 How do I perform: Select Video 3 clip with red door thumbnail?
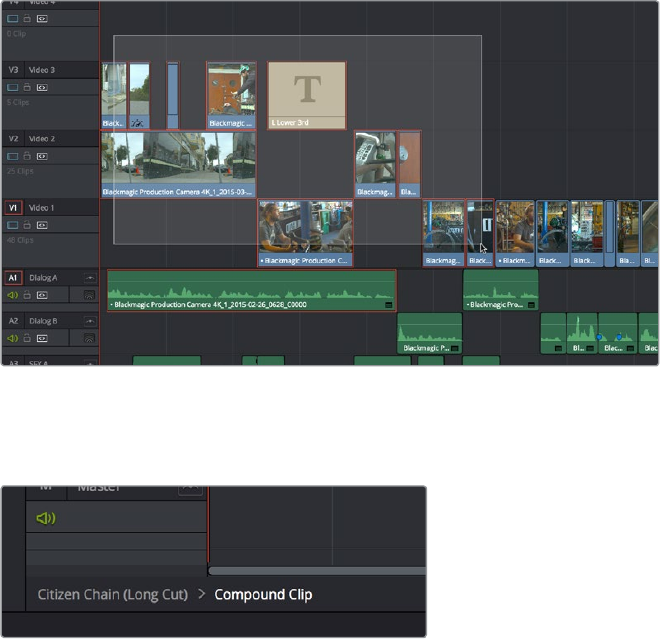[x=231, y=95]
